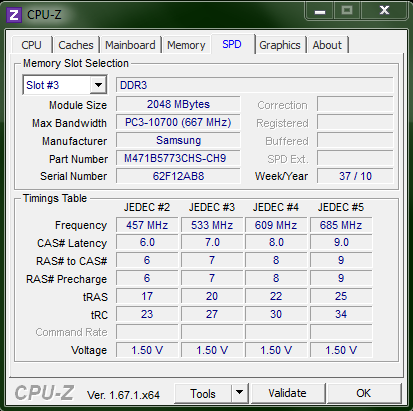Image resolution: width=413 pixels, height=411 pixels.
Task: Click the 457 MHz frequency cell
Action: 147,225
